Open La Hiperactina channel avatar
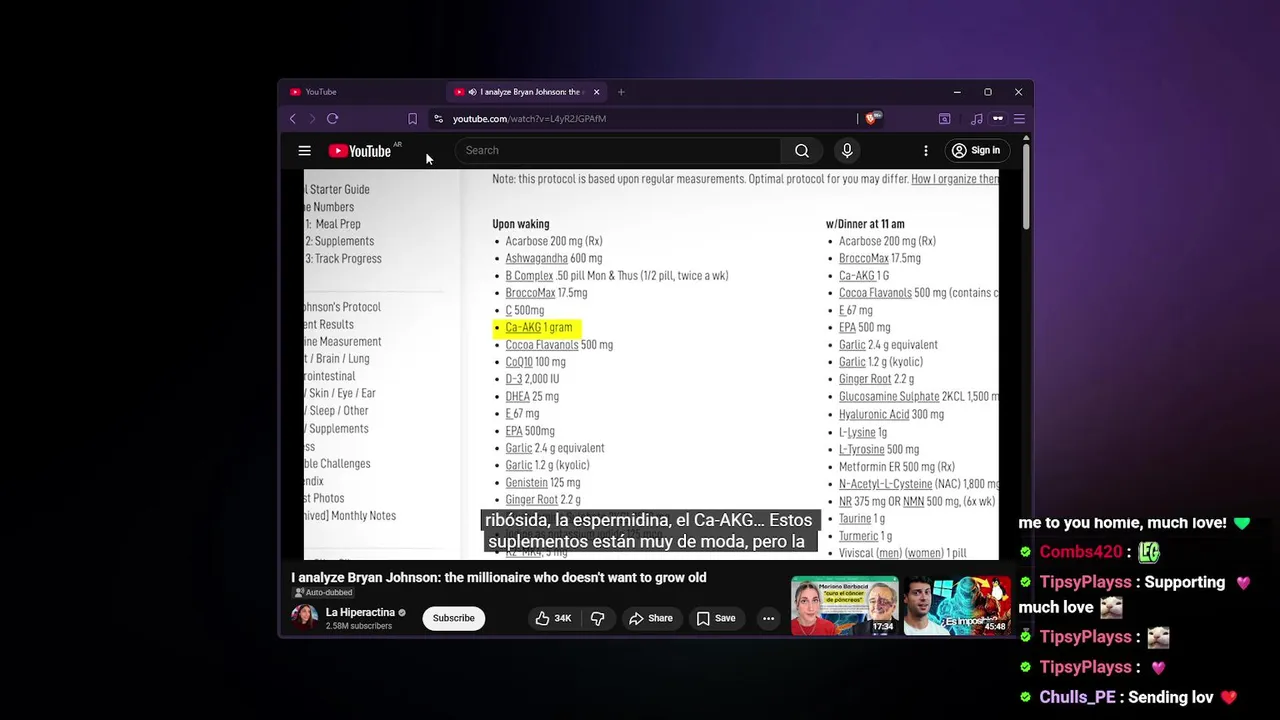The image size is (1280, 720). (x=304, y=617)
